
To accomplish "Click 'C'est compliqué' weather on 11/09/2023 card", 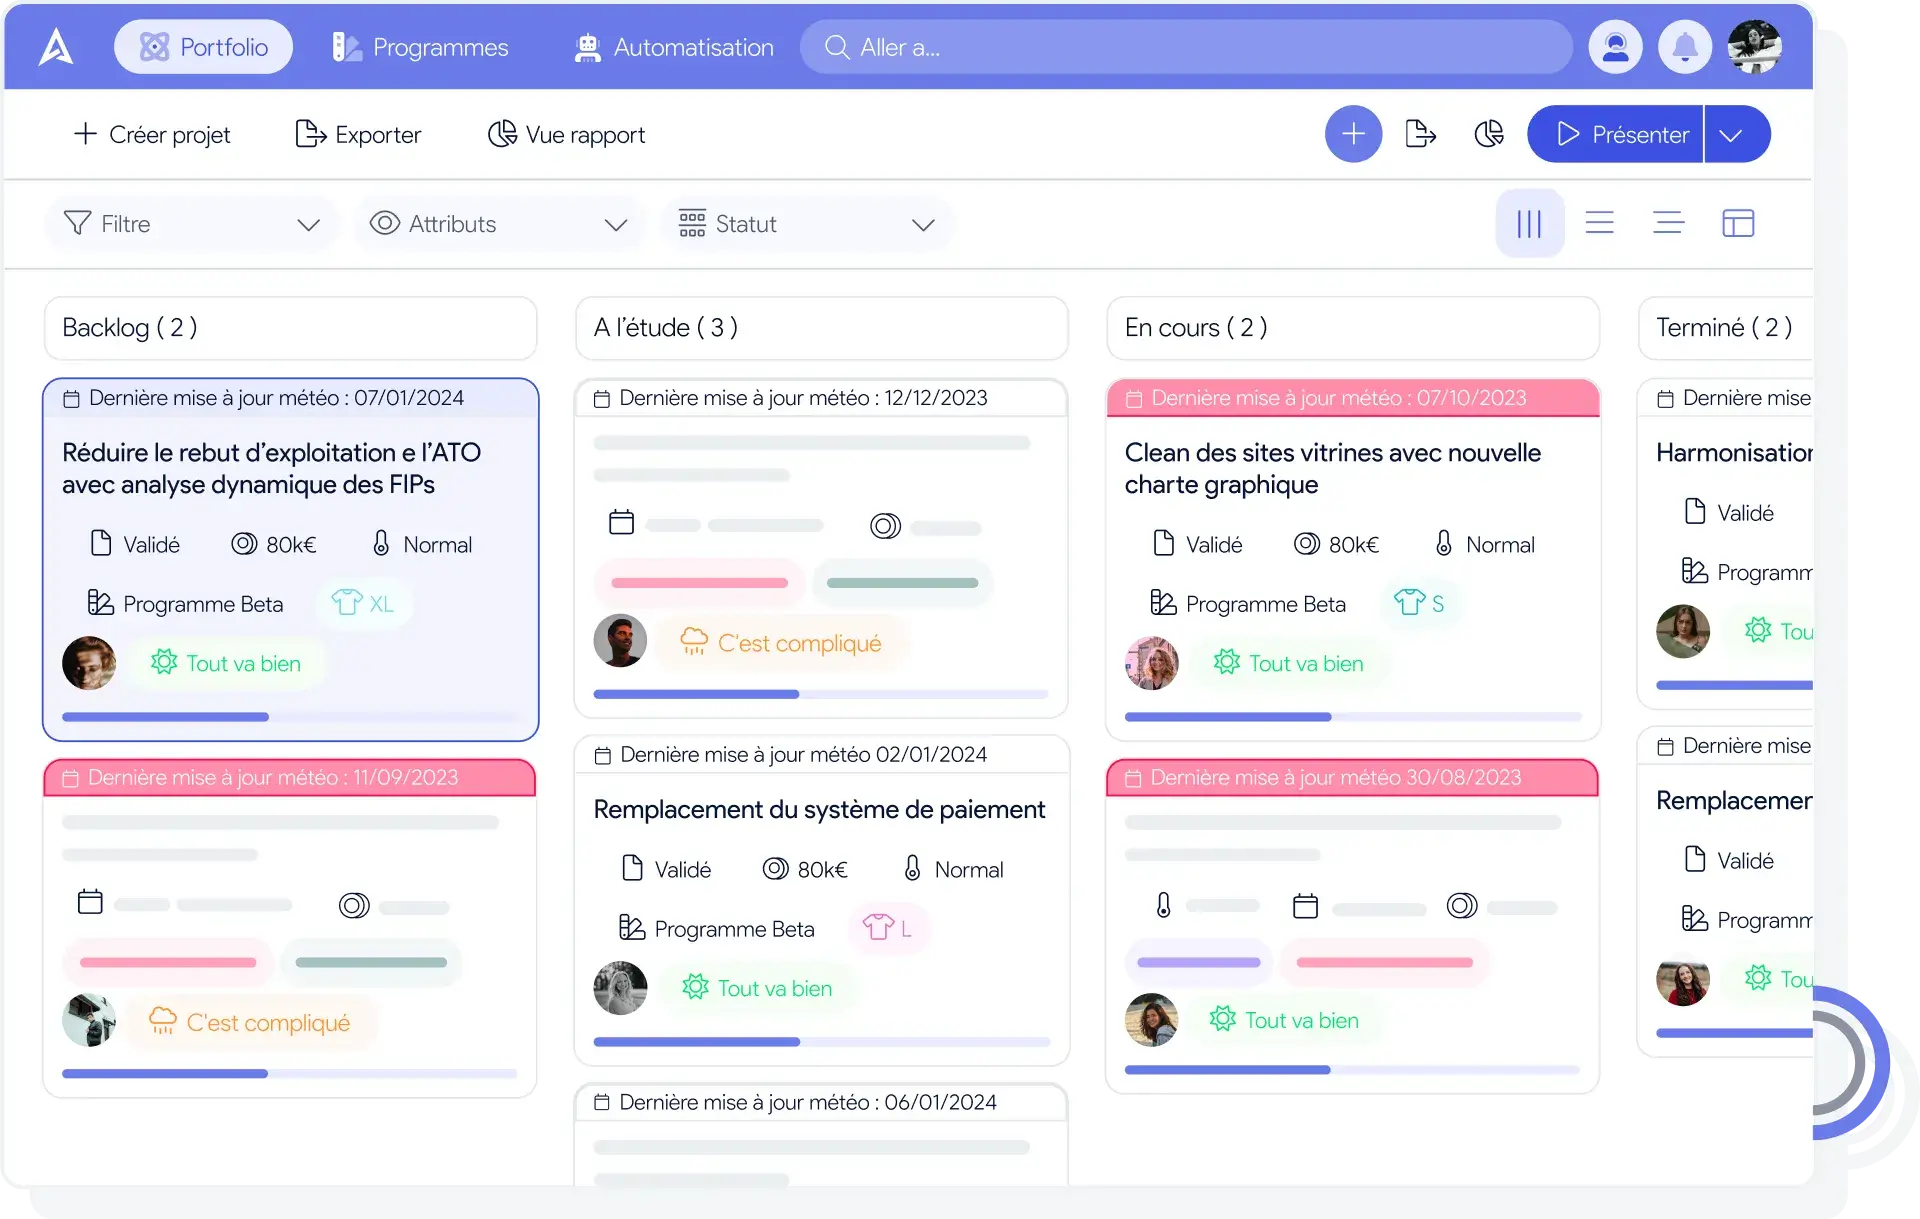I will pyautogui.click(x=250, y=1023).
